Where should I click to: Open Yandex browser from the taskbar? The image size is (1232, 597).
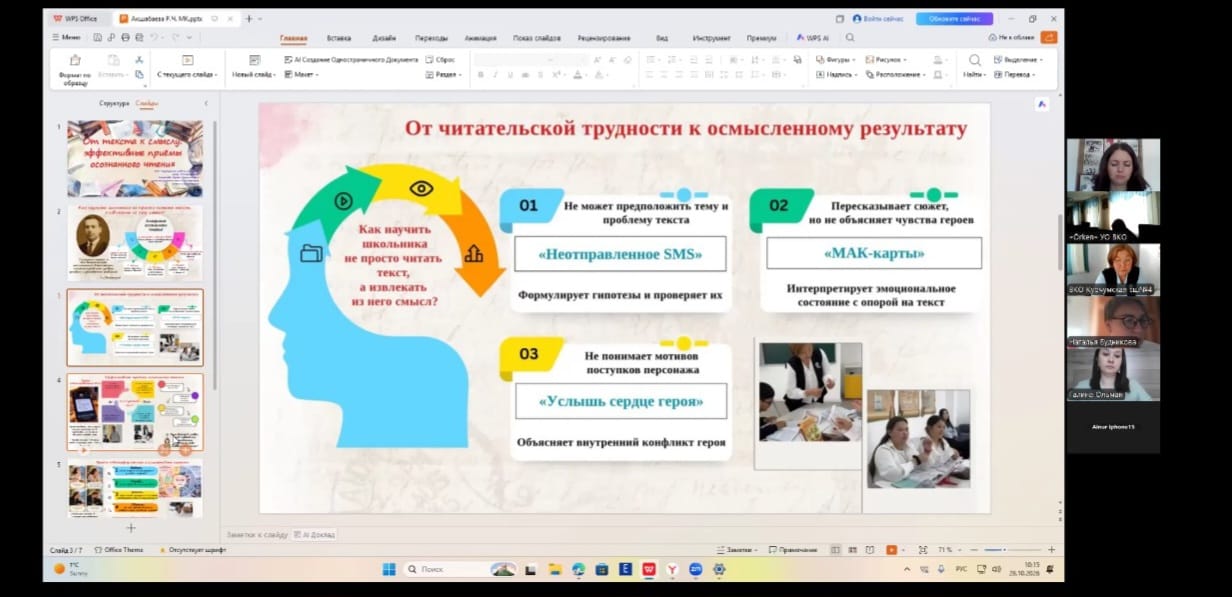point(672,569)
